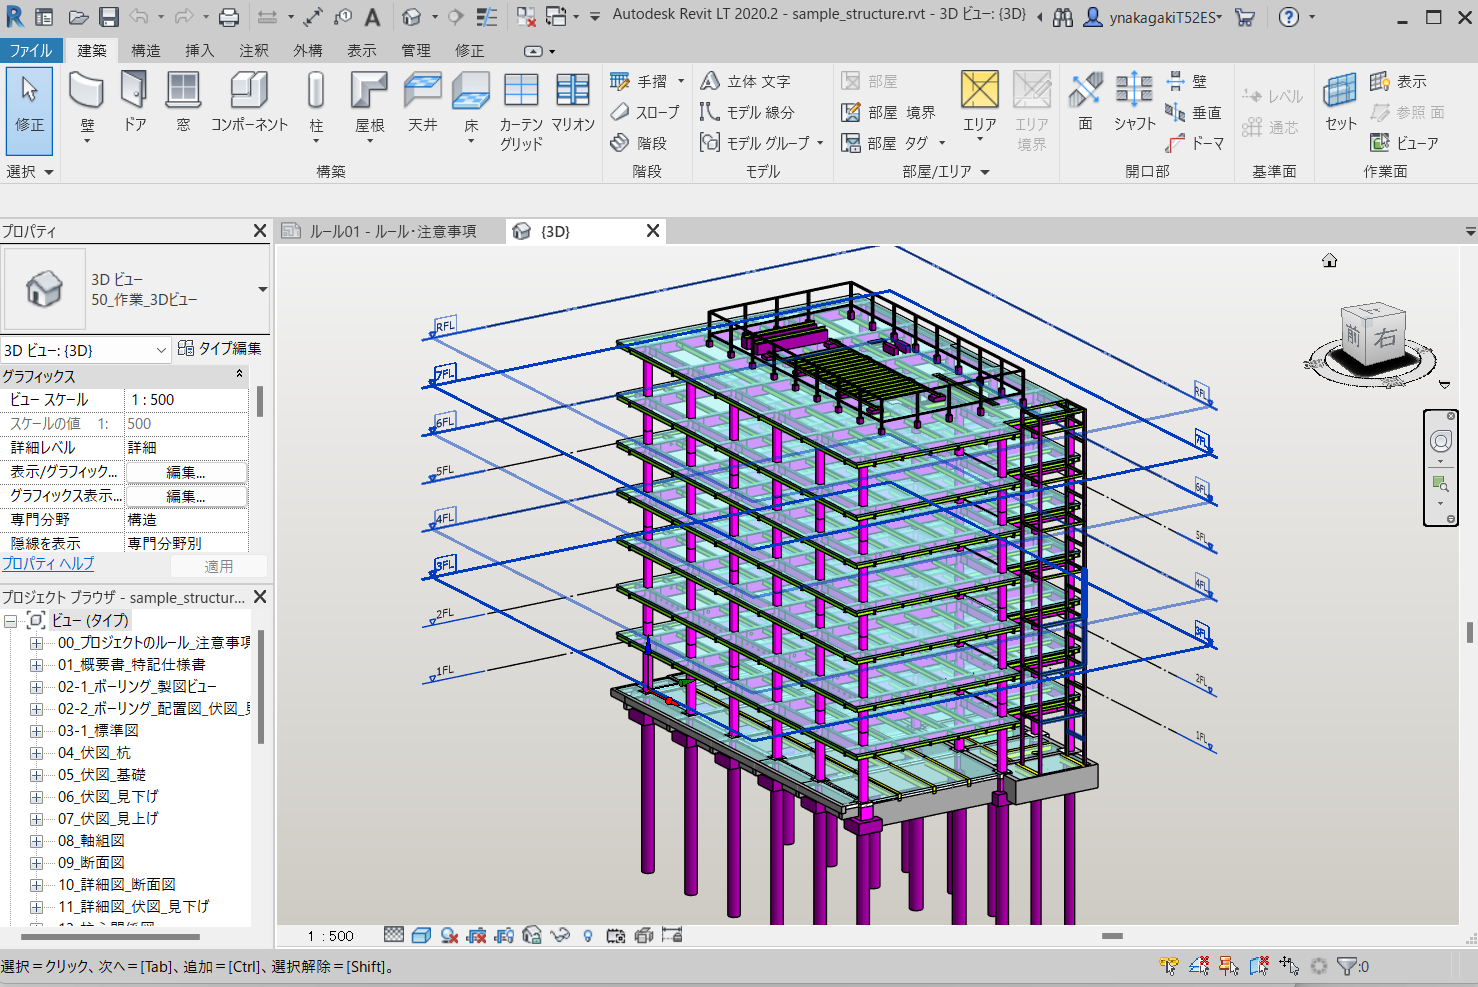Image resolution: width=1478 pixels, height=987 pixels.
Task: Select the 垂直 vertical opening tool
Action: click(x=1193, y=112)
